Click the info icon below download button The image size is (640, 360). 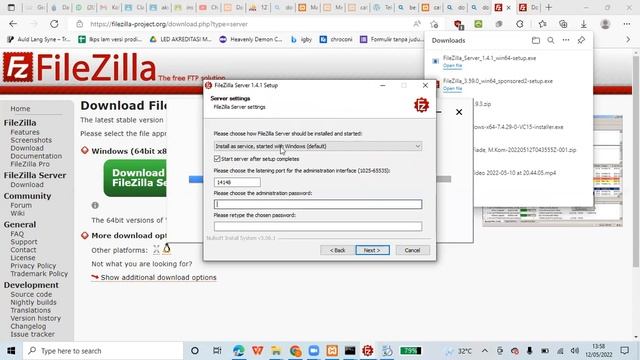coord(95,205)
